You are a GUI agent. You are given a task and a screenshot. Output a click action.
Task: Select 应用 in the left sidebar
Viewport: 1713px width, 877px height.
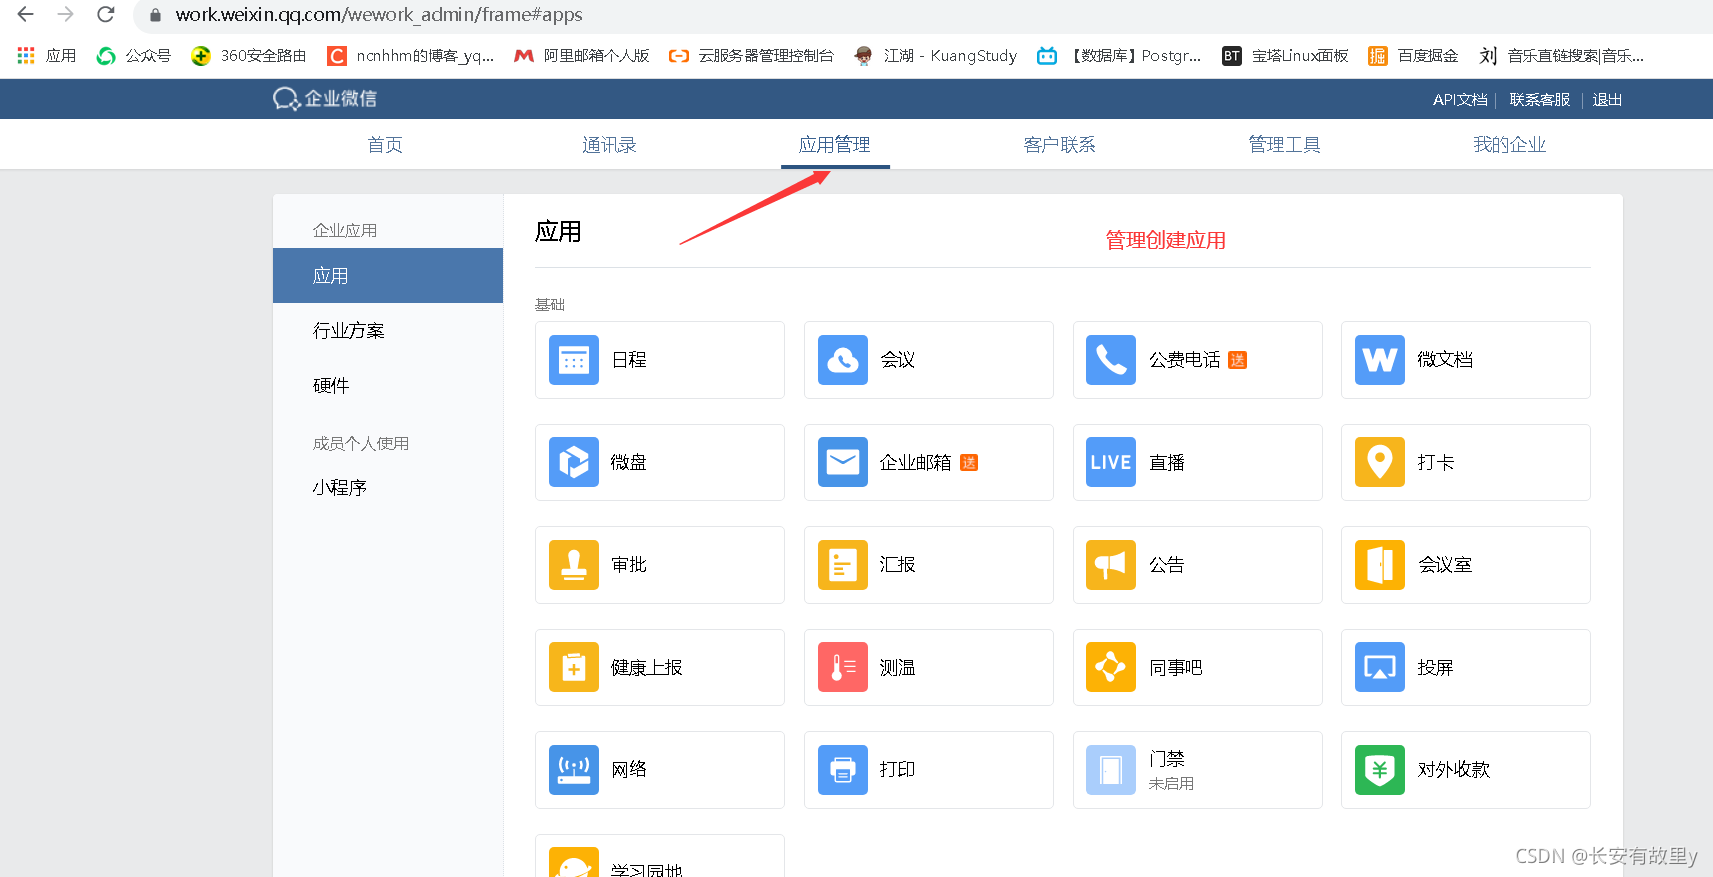(388, 276)
